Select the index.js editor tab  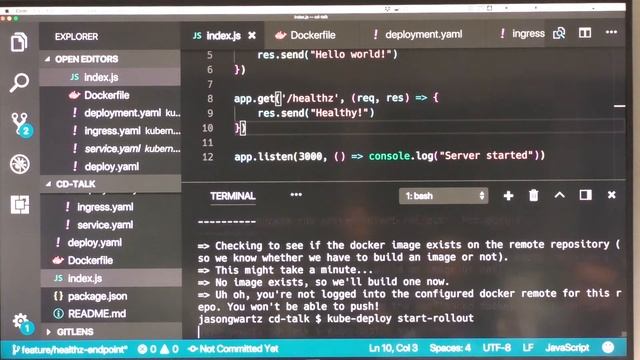(222, 36)
